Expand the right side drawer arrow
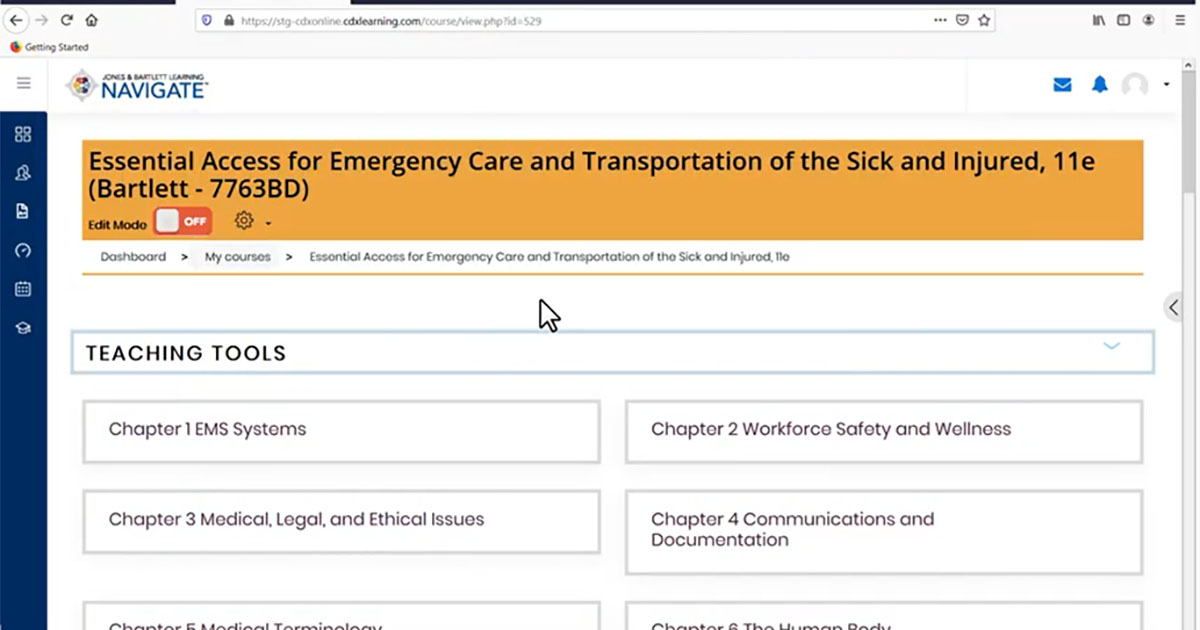The image size is (1200, 630). (1174, 308)
